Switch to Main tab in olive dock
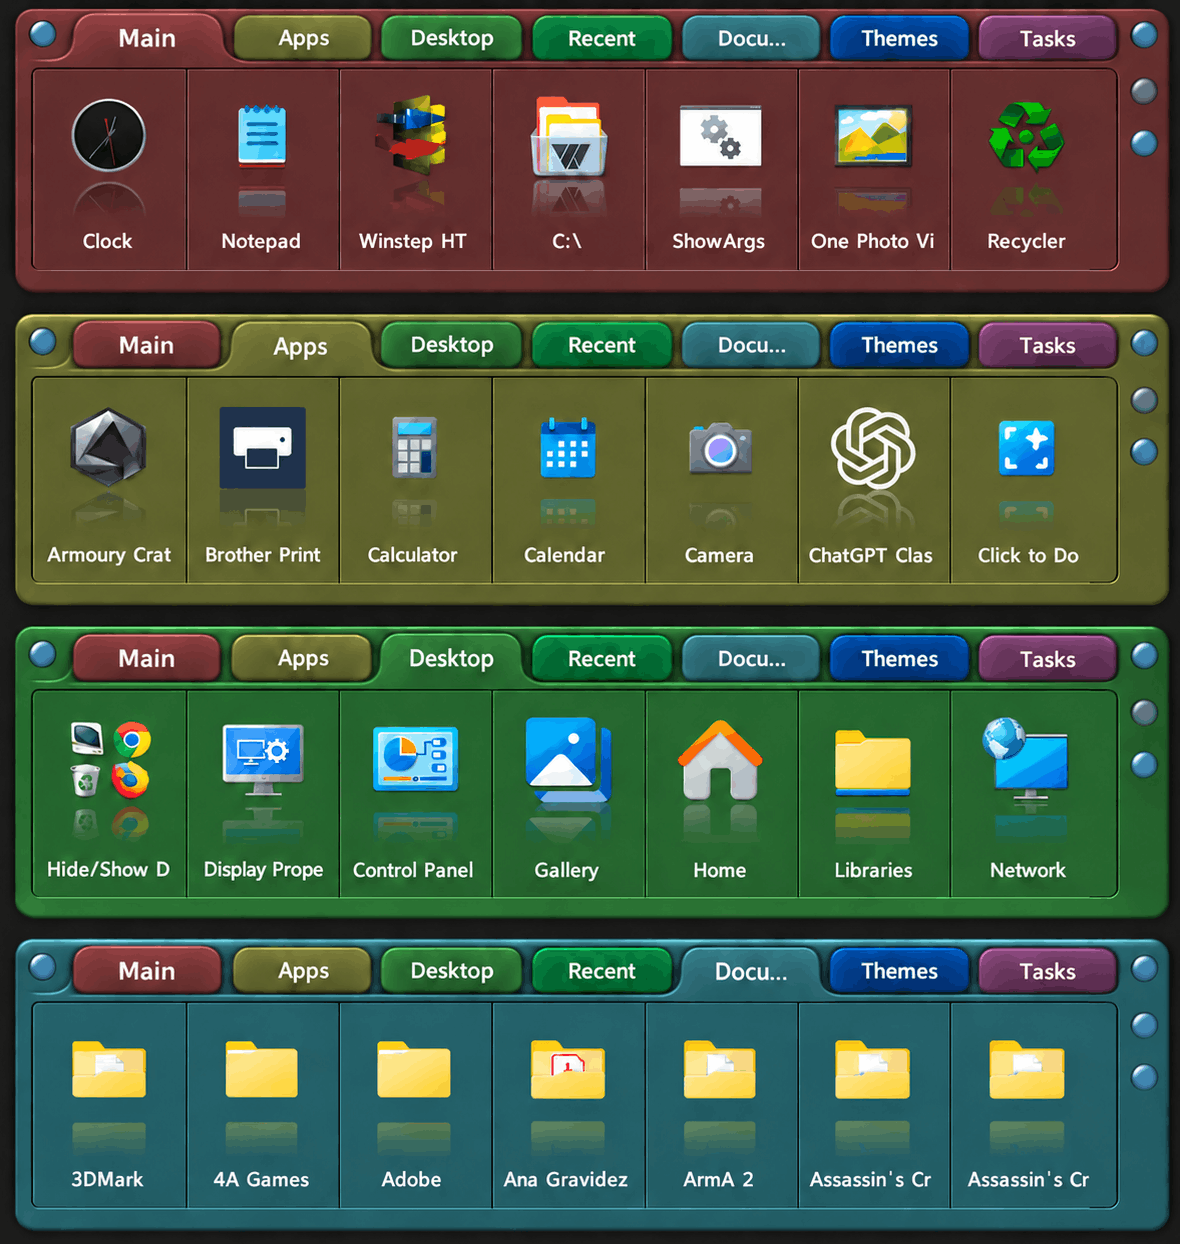Viewport: 1180px width, 1244px height. pyautogui.click(x=146, y=345)
